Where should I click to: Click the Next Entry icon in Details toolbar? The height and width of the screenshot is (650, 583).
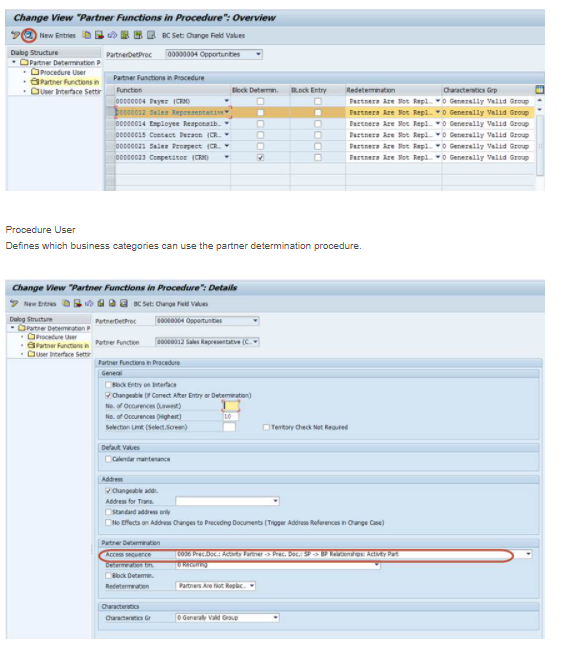(112, 303)
